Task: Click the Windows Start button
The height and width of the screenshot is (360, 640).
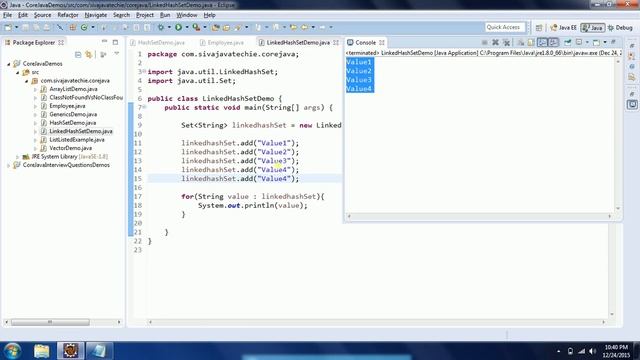Action: [13, 351]
